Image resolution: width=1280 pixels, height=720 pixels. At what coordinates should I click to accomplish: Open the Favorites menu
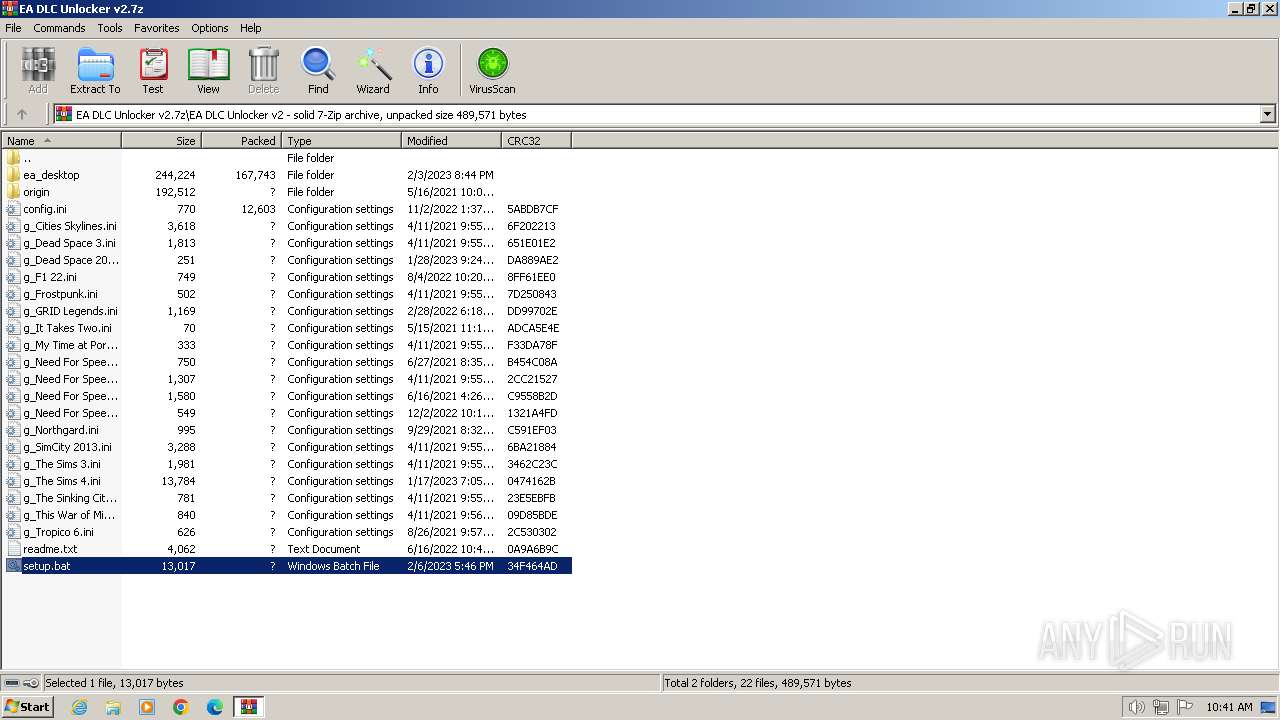pyautogui.click(x=157, y=28)
